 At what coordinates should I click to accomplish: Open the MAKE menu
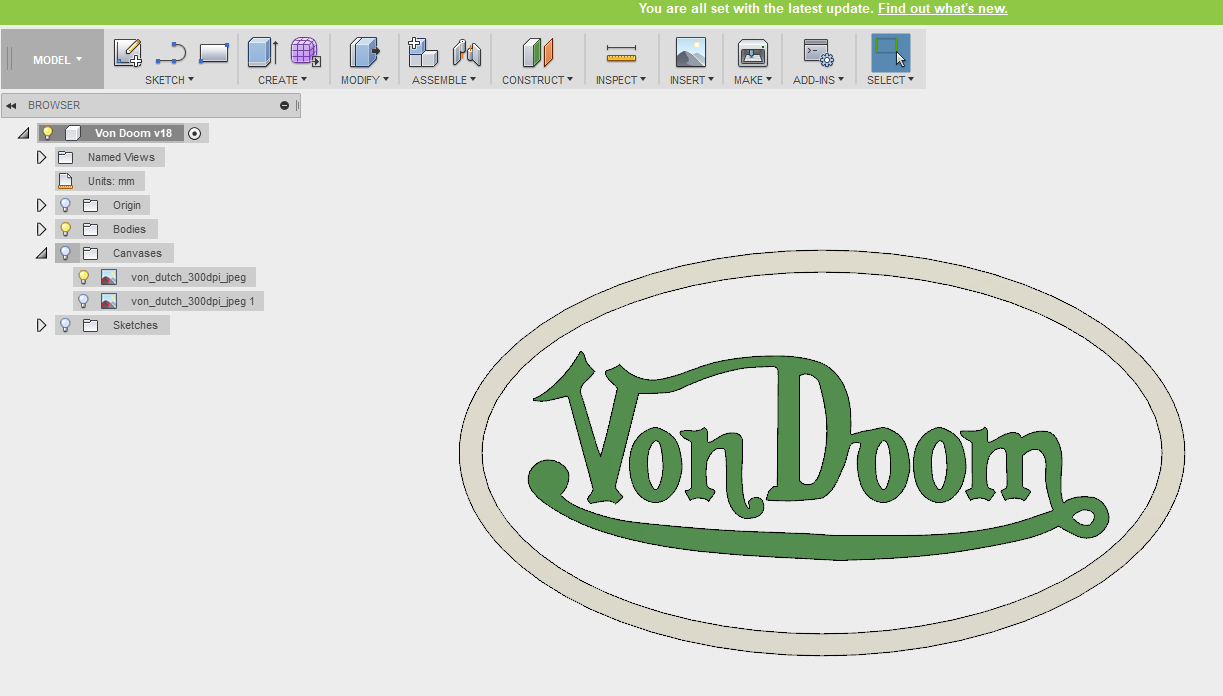(752, 80)
